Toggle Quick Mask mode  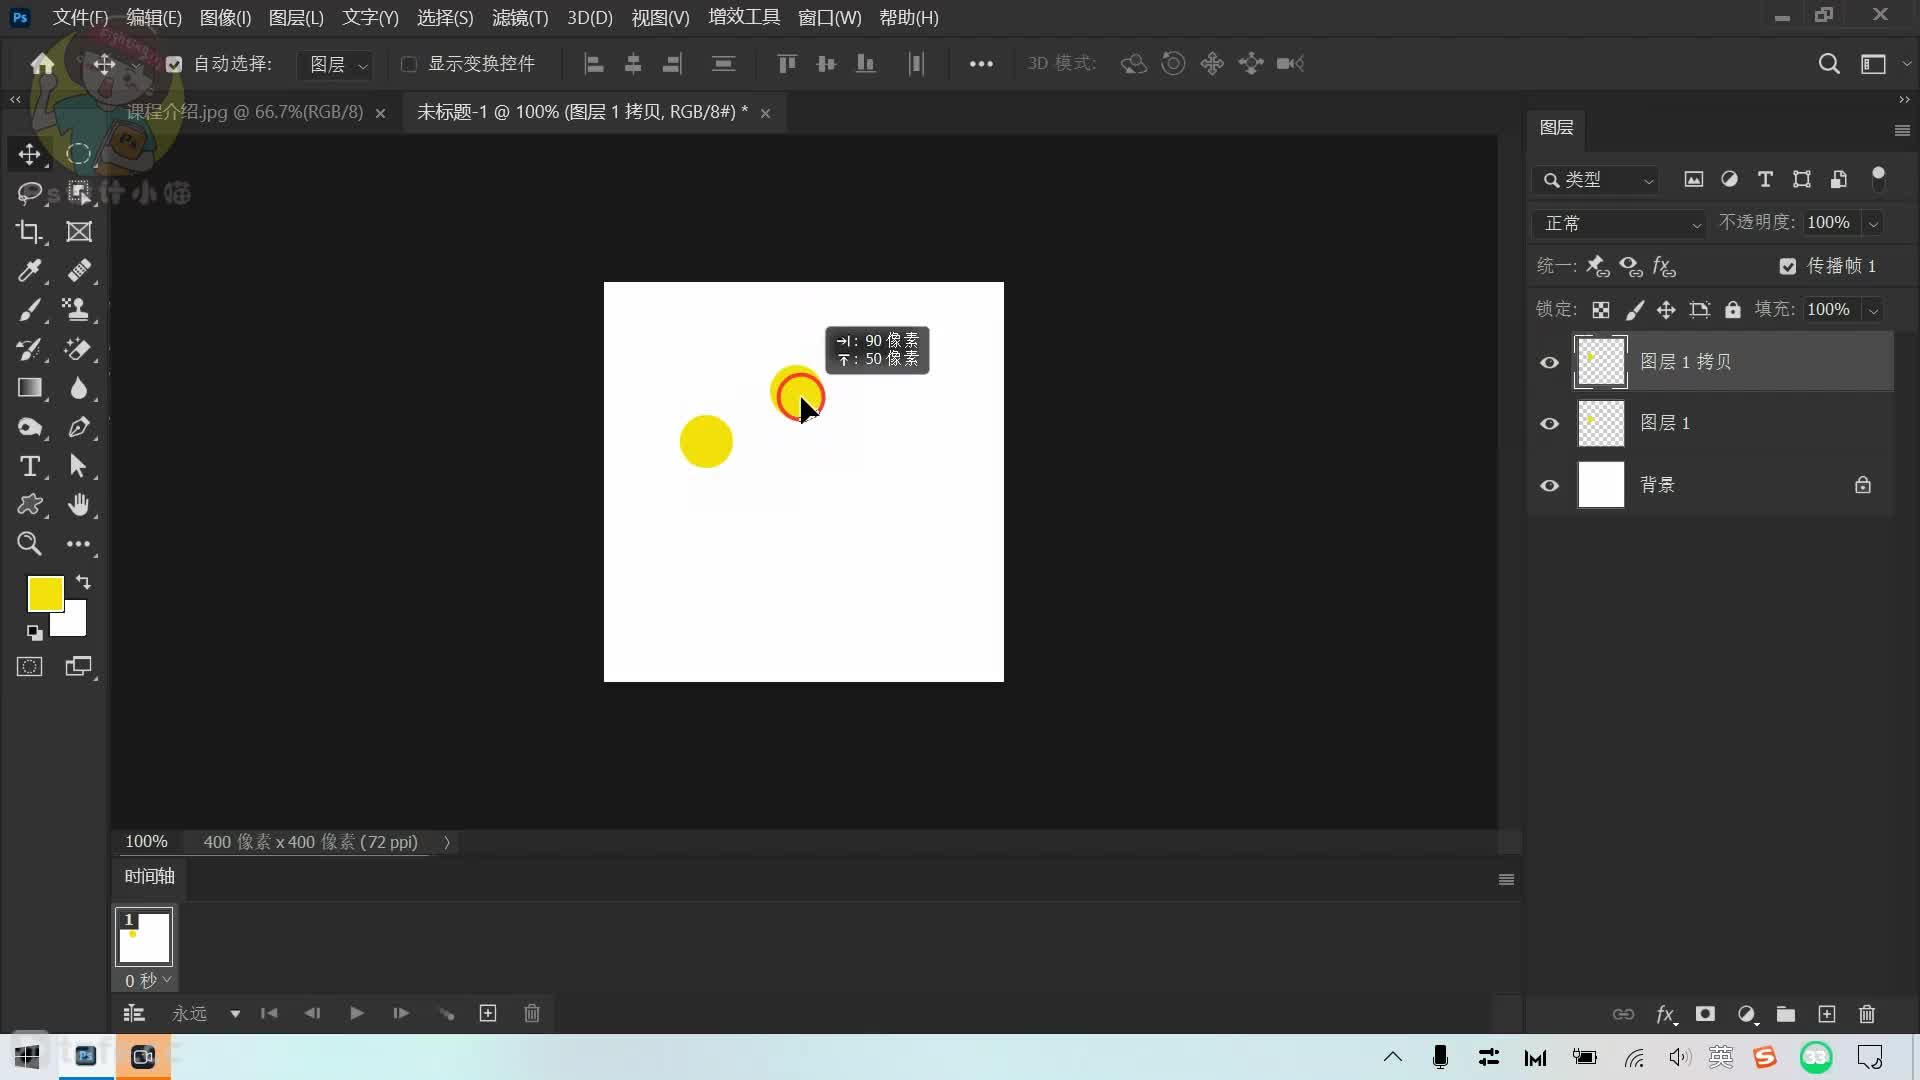click(x=29, y=667)
